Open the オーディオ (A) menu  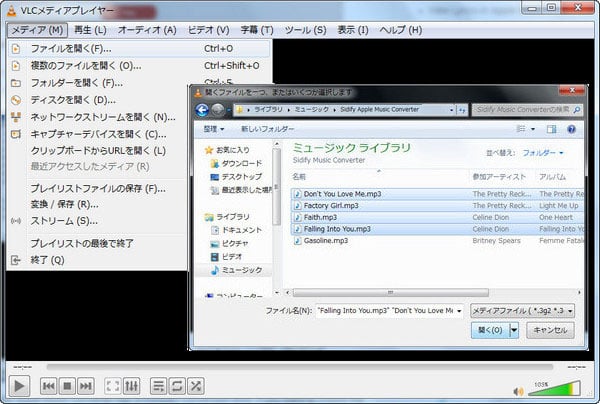tap(147, 30)
